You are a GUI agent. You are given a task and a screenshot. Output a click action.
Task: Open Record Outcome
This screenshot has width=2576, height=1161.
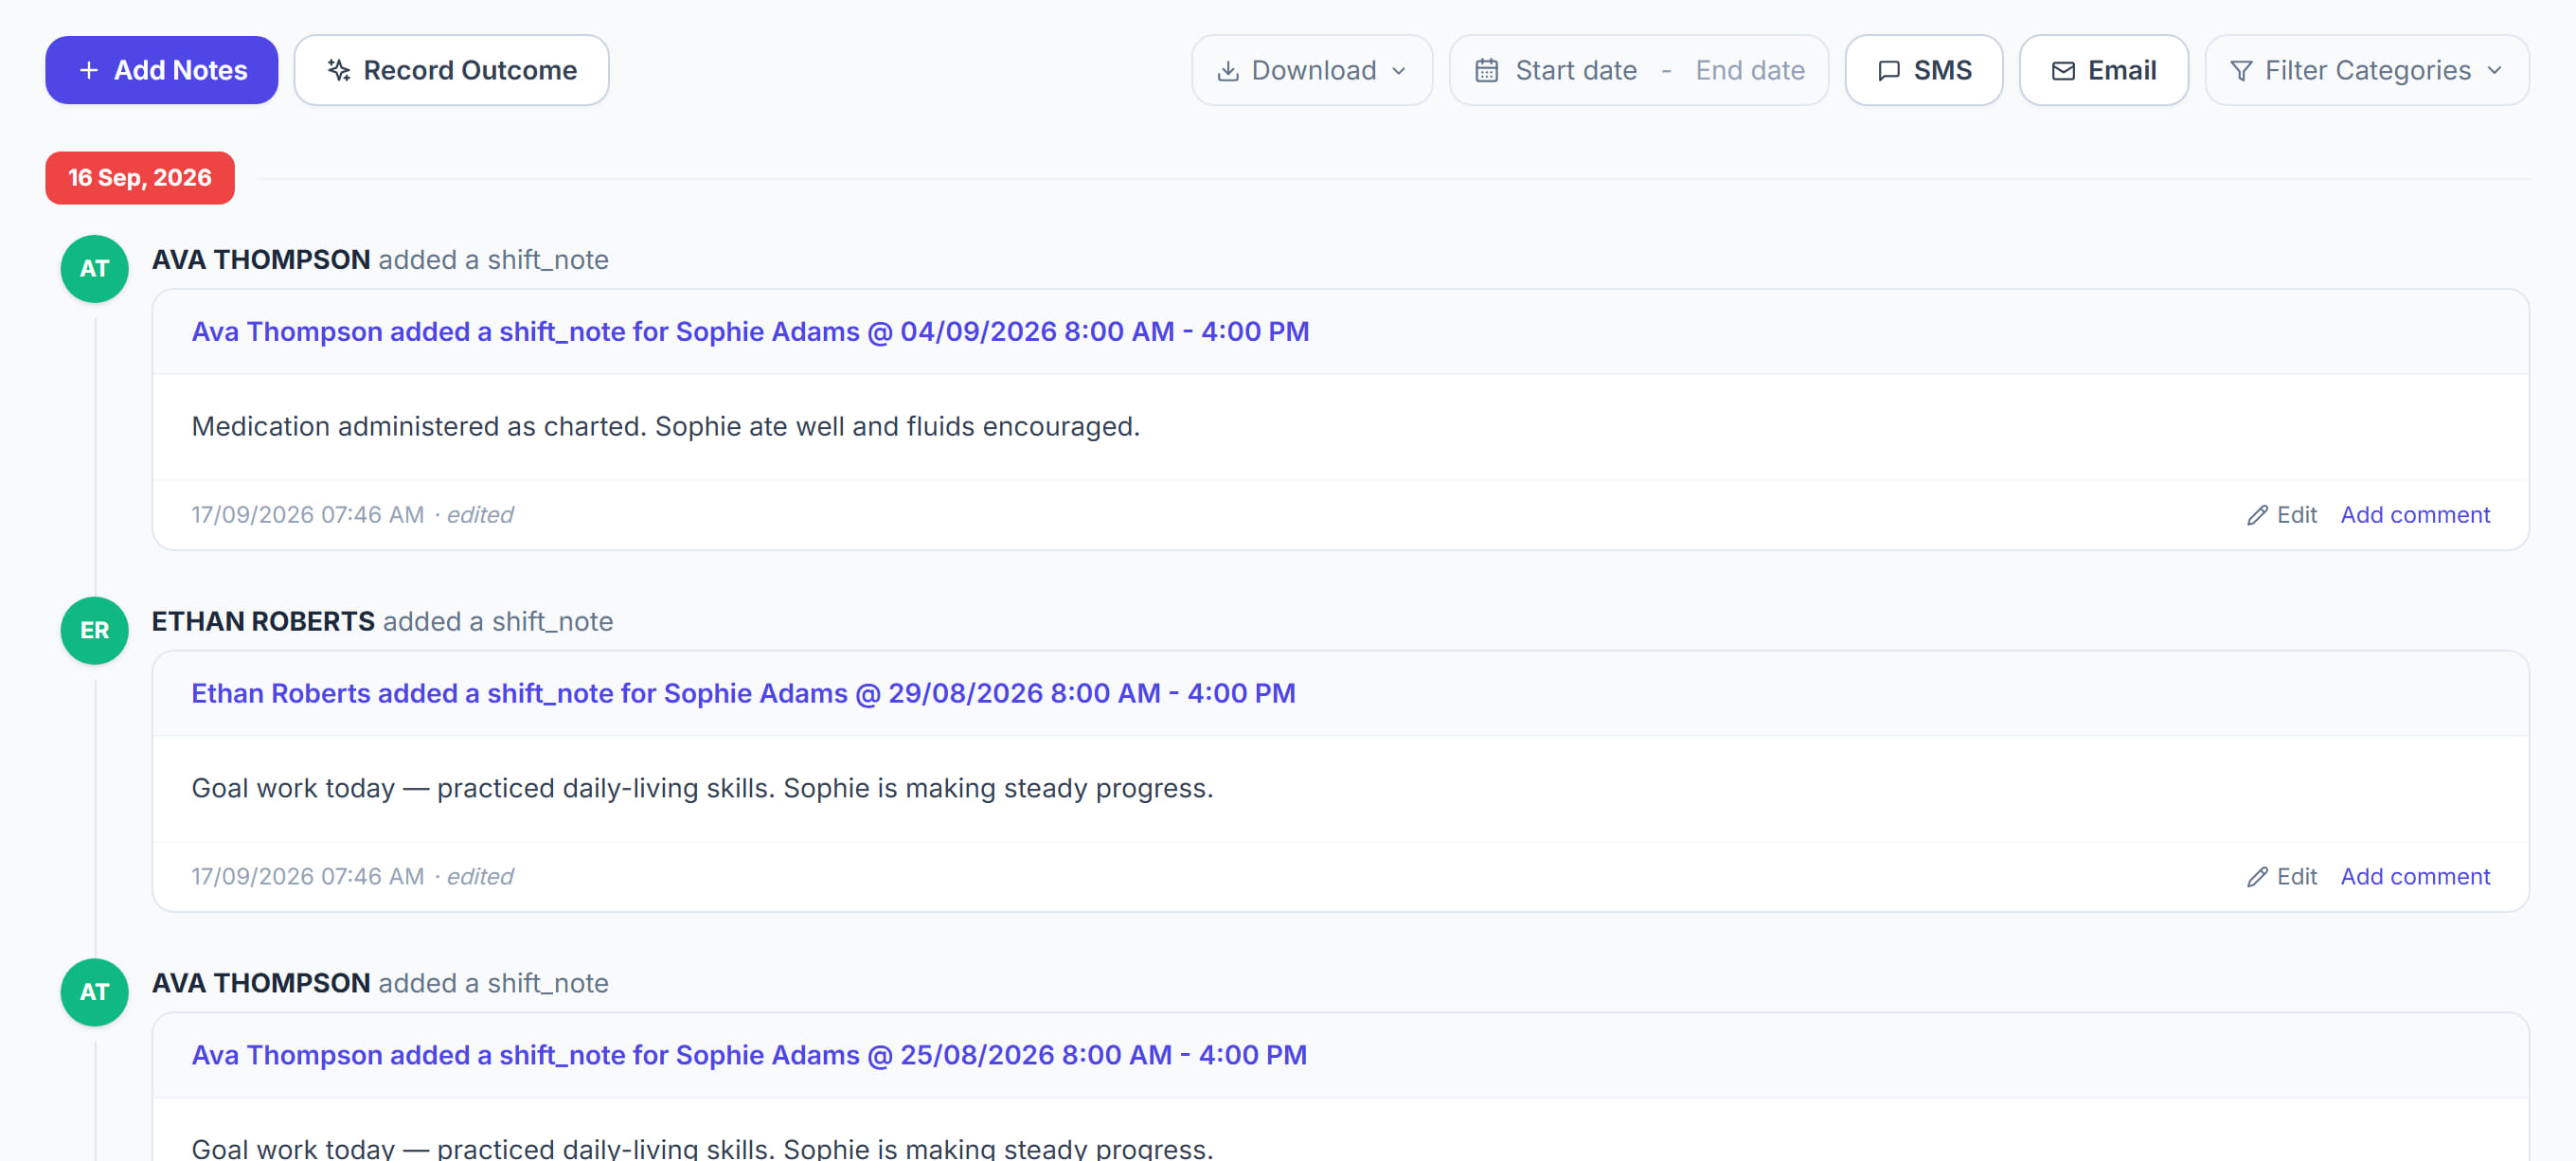pyautogui.click(x=451, y=70)
